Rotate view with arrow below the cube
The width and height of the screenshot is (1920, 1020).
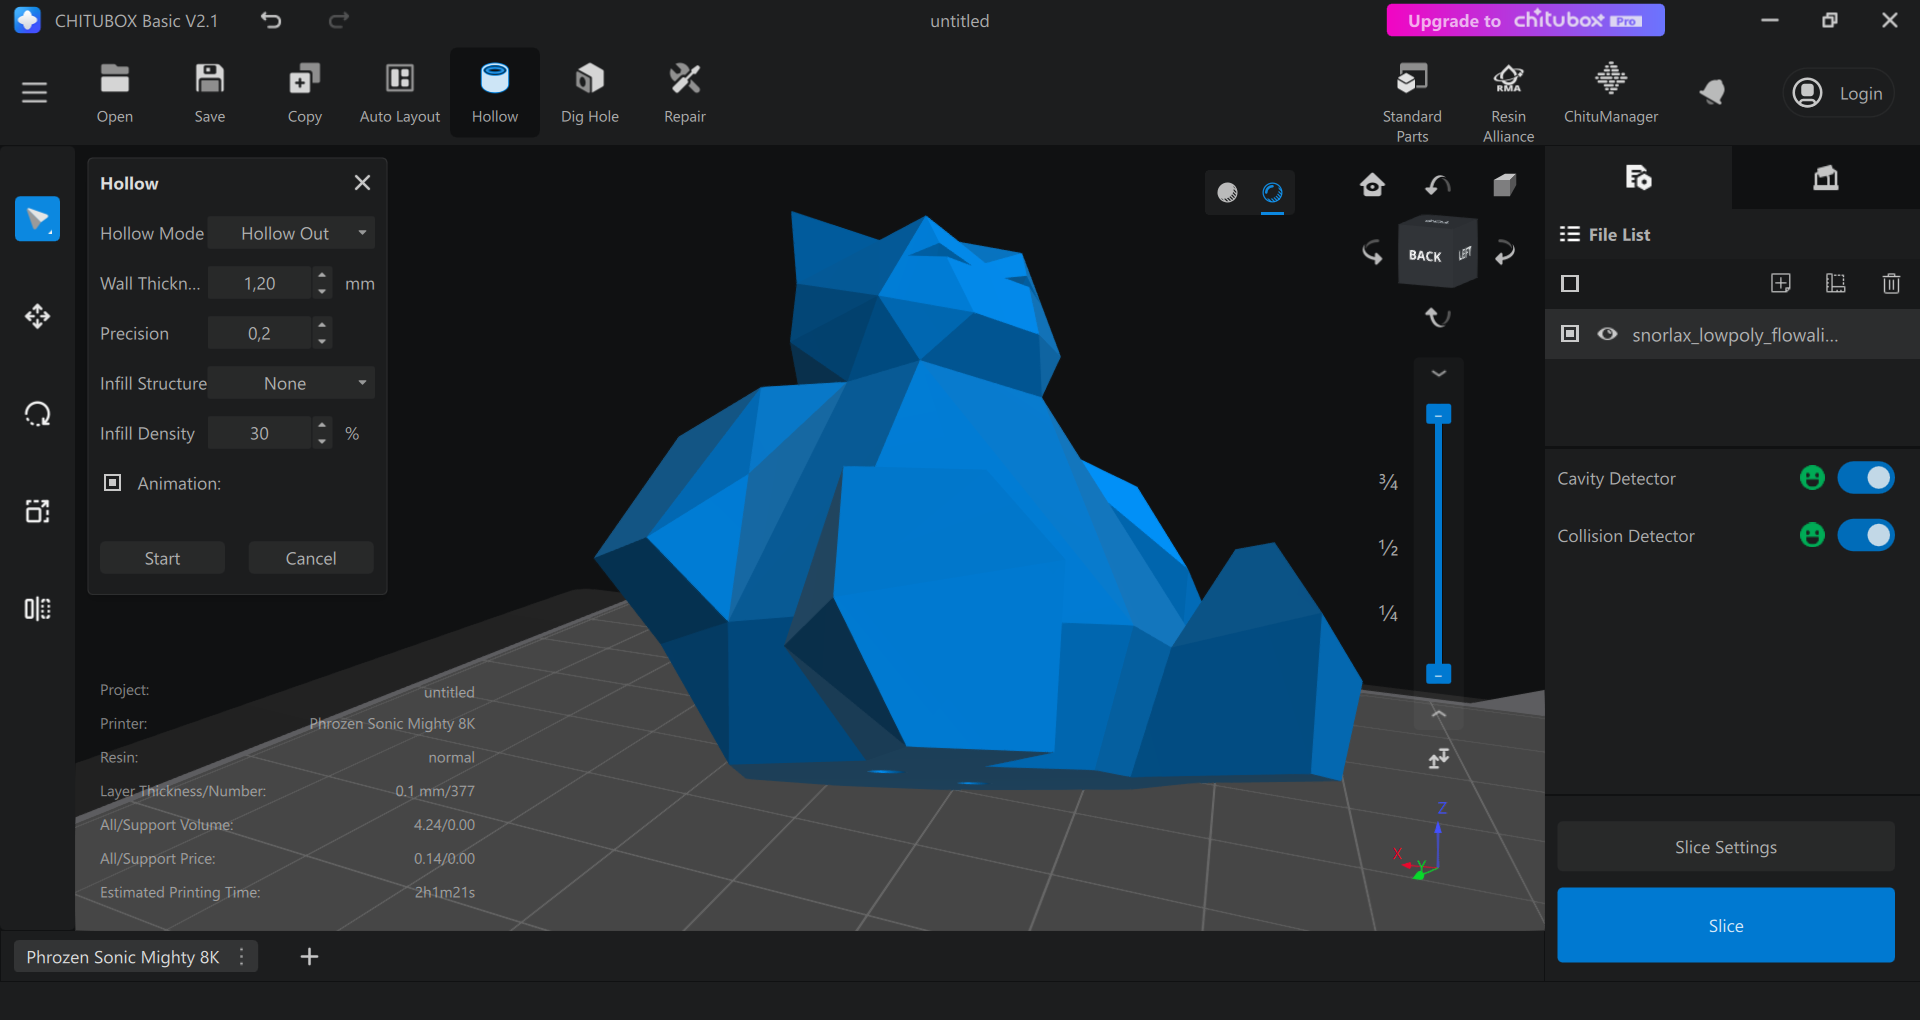point(1438,317)
